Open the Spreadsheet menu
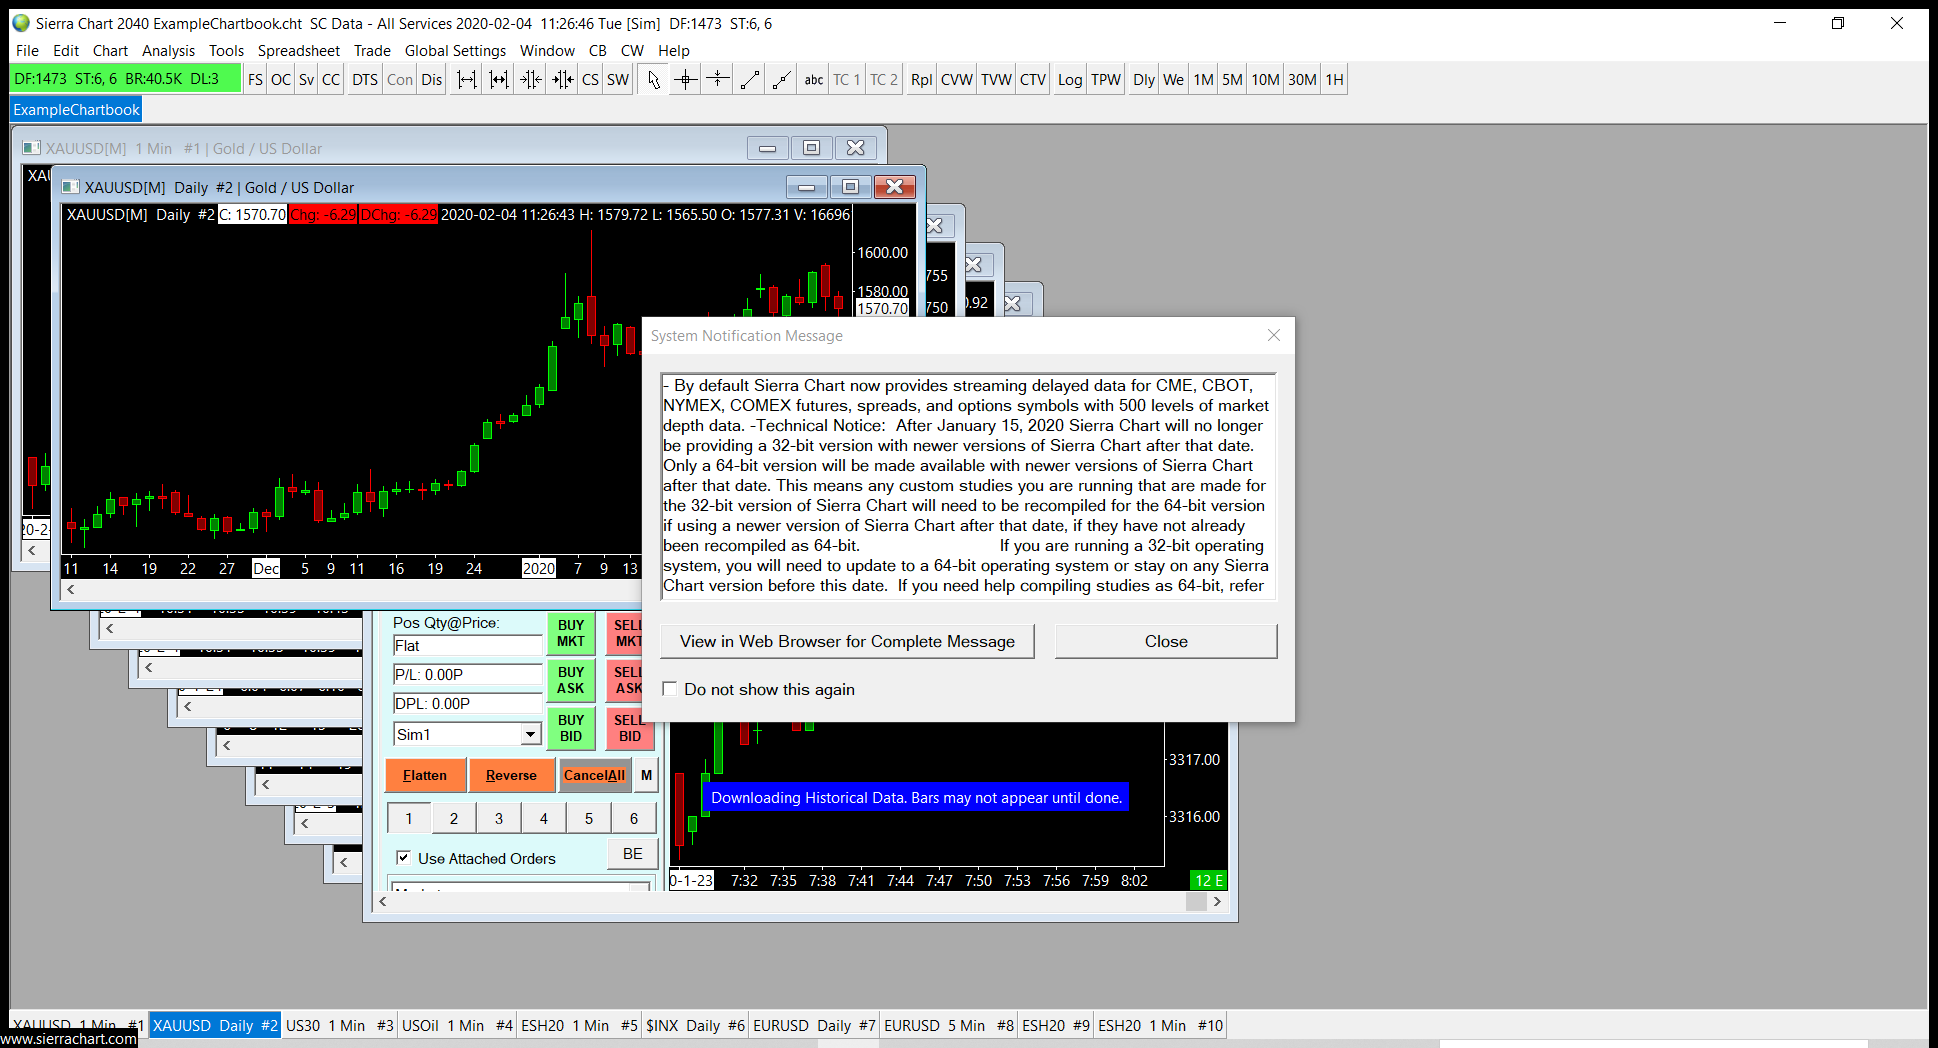The image size is (1938, 1048). point(298,51)
